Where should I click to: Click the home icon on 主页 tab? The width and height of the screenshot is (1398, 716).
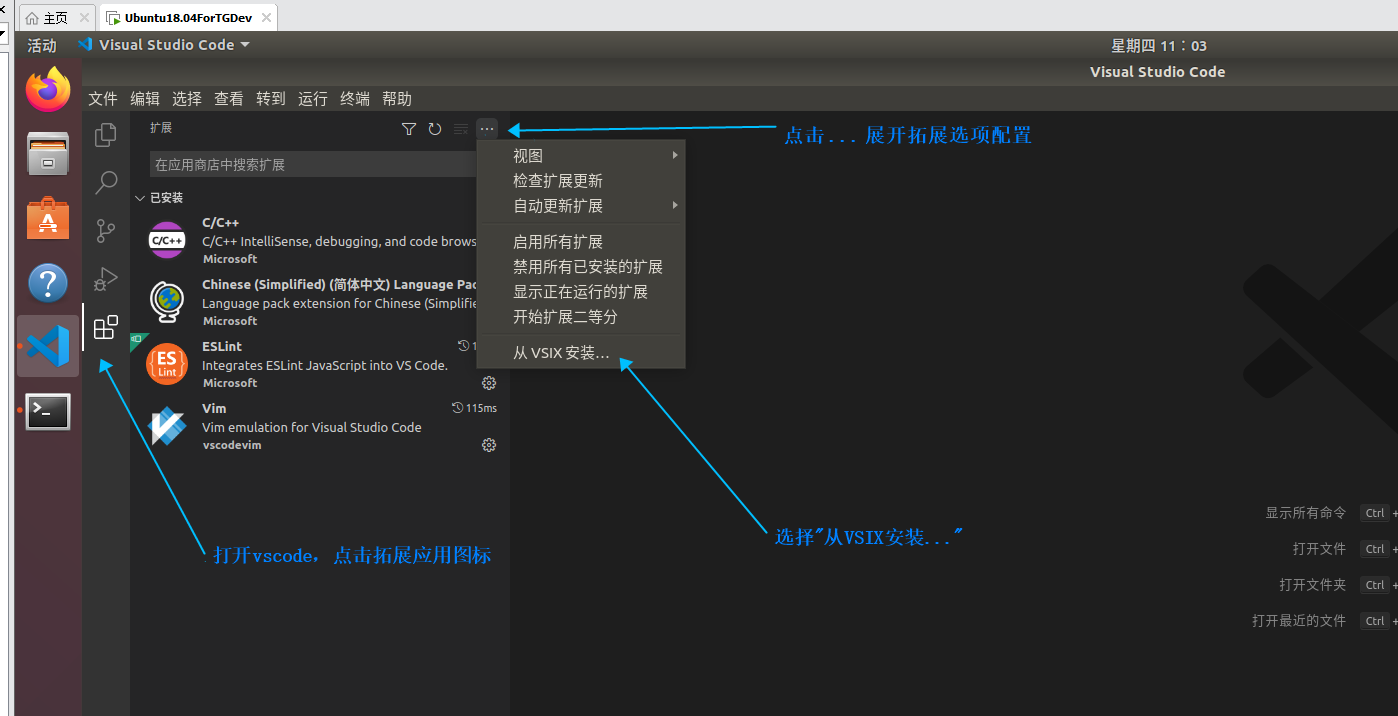tap(32, 18)
